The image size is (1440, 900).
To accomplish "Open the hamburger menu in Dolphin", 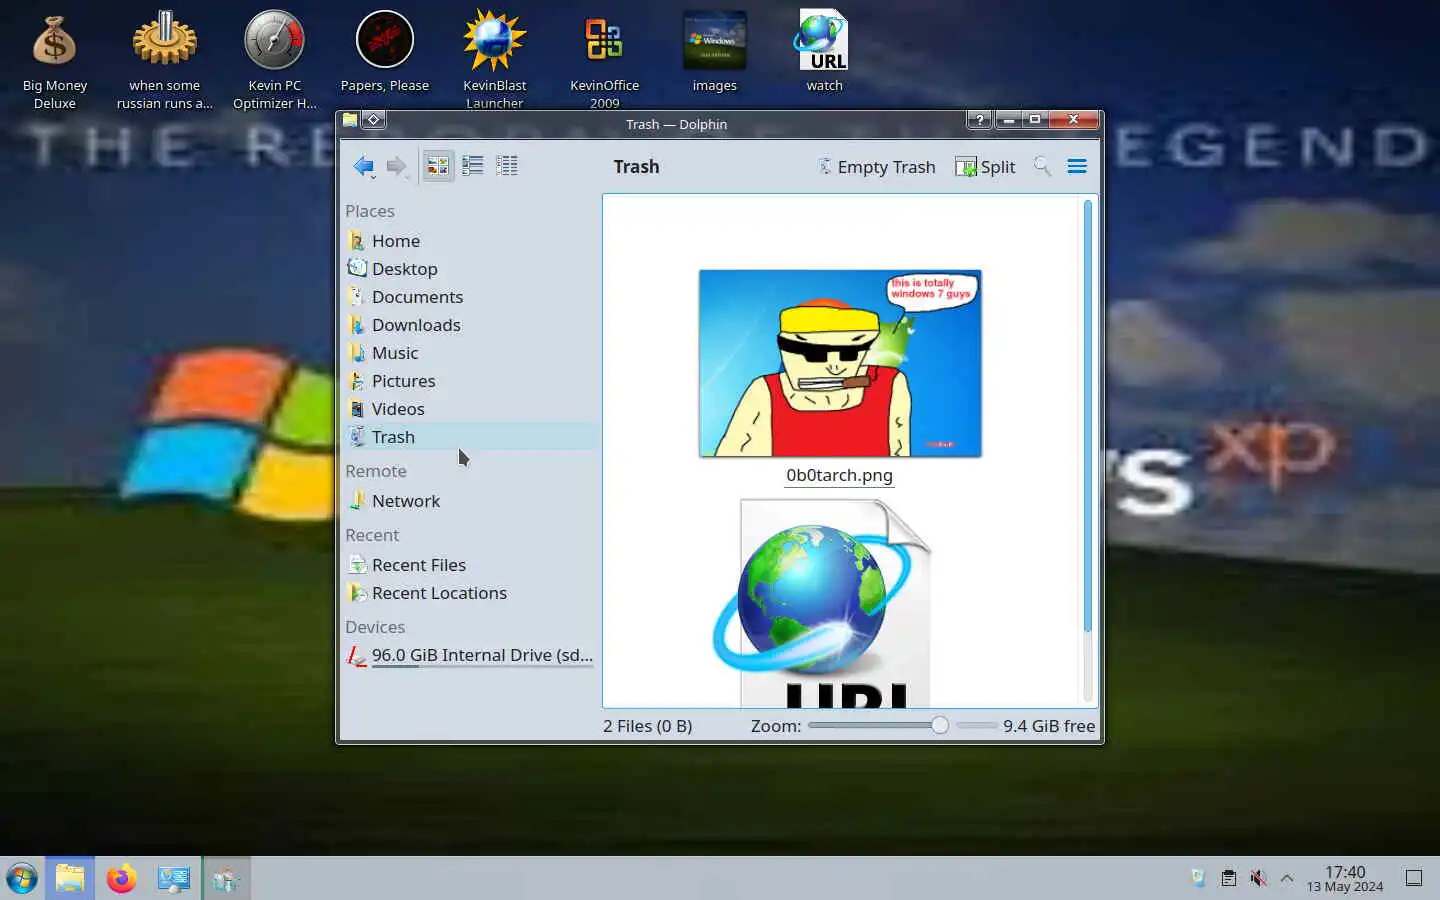I will point(1077,166).
